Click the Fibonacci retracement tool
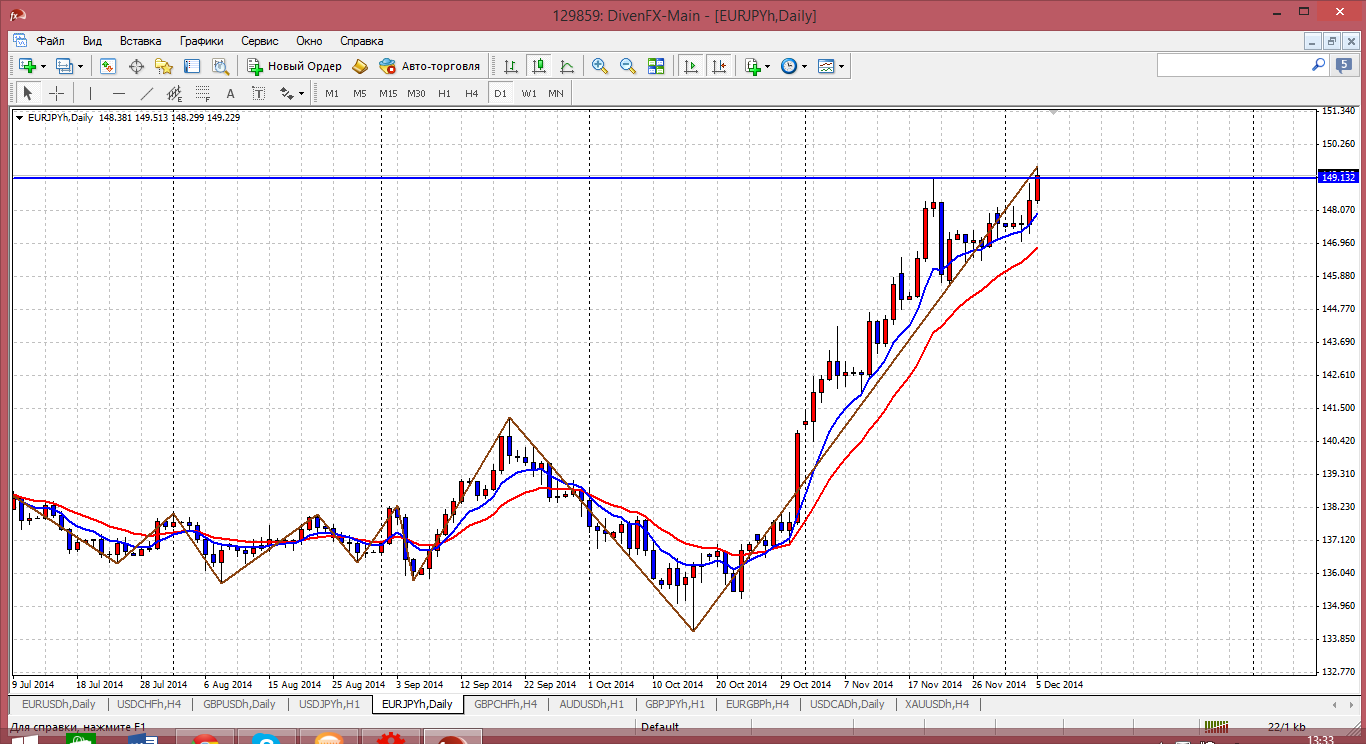The width and height of the screenshot is (1369, 744). pyautogui.click(x=203, y=93)
